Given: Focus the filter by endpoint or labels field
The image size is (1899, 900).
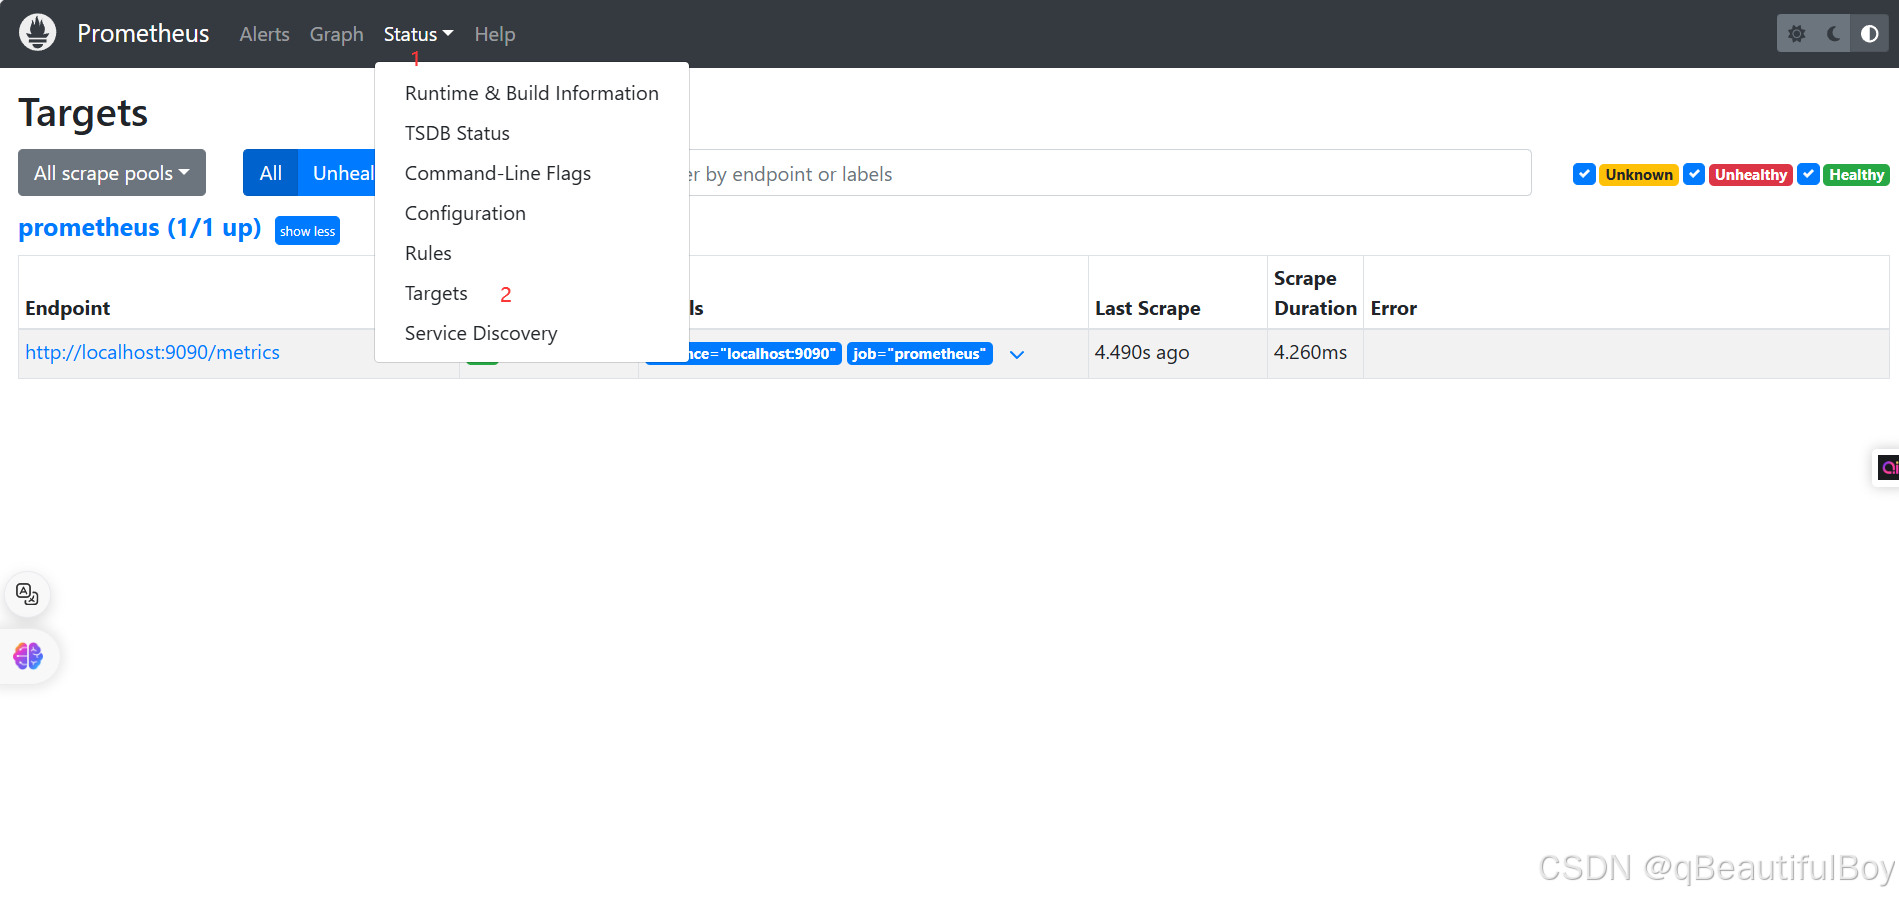Looking at the screenshot, I should pos(1110,173).
